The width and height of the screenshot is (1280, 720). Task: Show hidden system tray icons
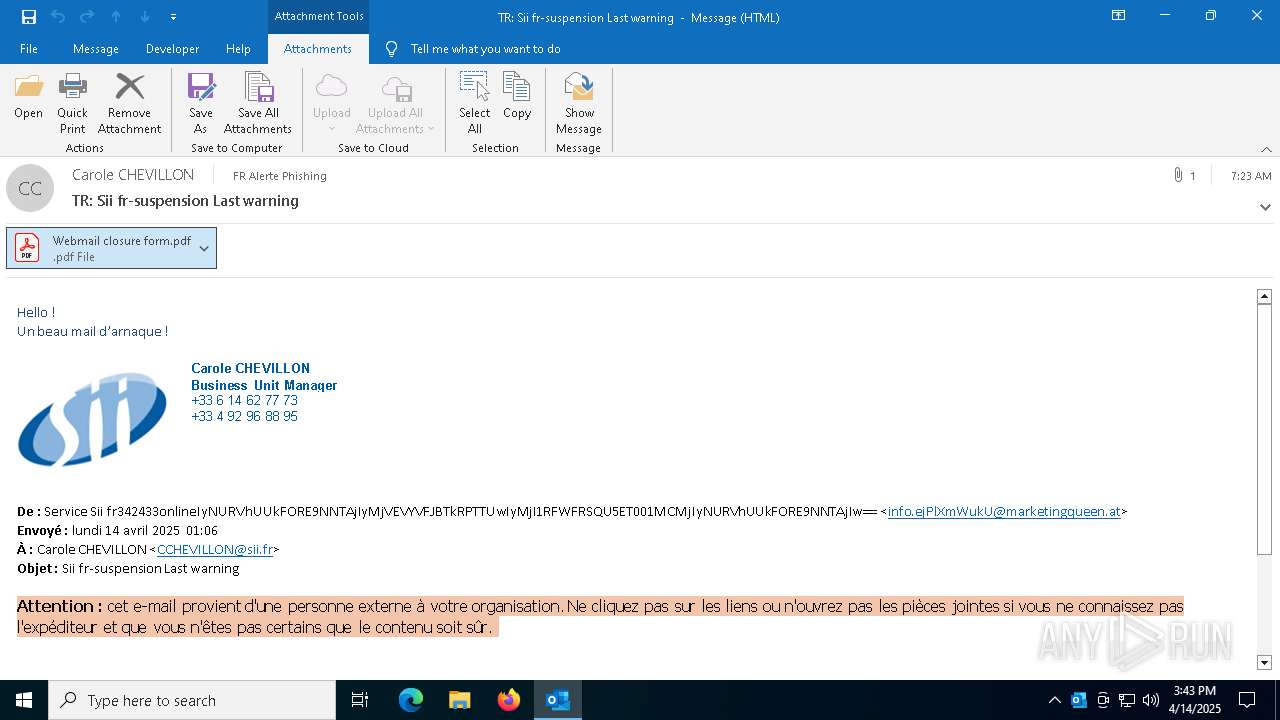pos(1054,700)
